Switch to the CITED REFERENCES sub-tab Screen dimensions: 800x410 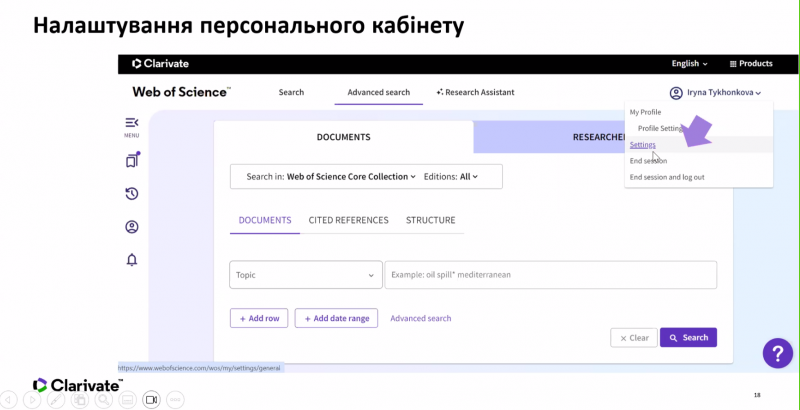coord(348,220)
